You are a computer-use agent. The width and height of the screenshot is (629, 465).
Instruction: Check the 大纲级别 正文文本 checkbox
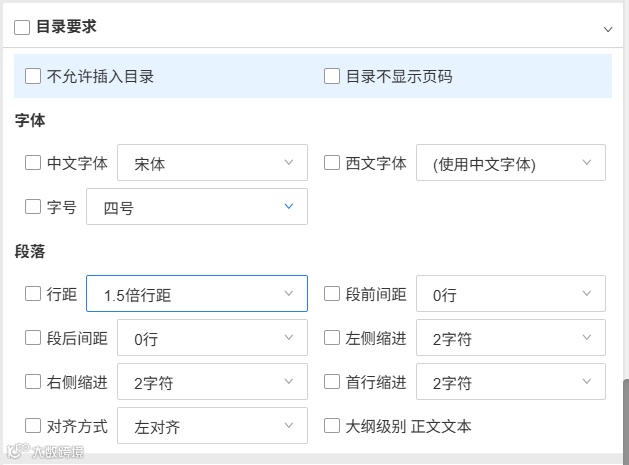click(x=332, y=426)
